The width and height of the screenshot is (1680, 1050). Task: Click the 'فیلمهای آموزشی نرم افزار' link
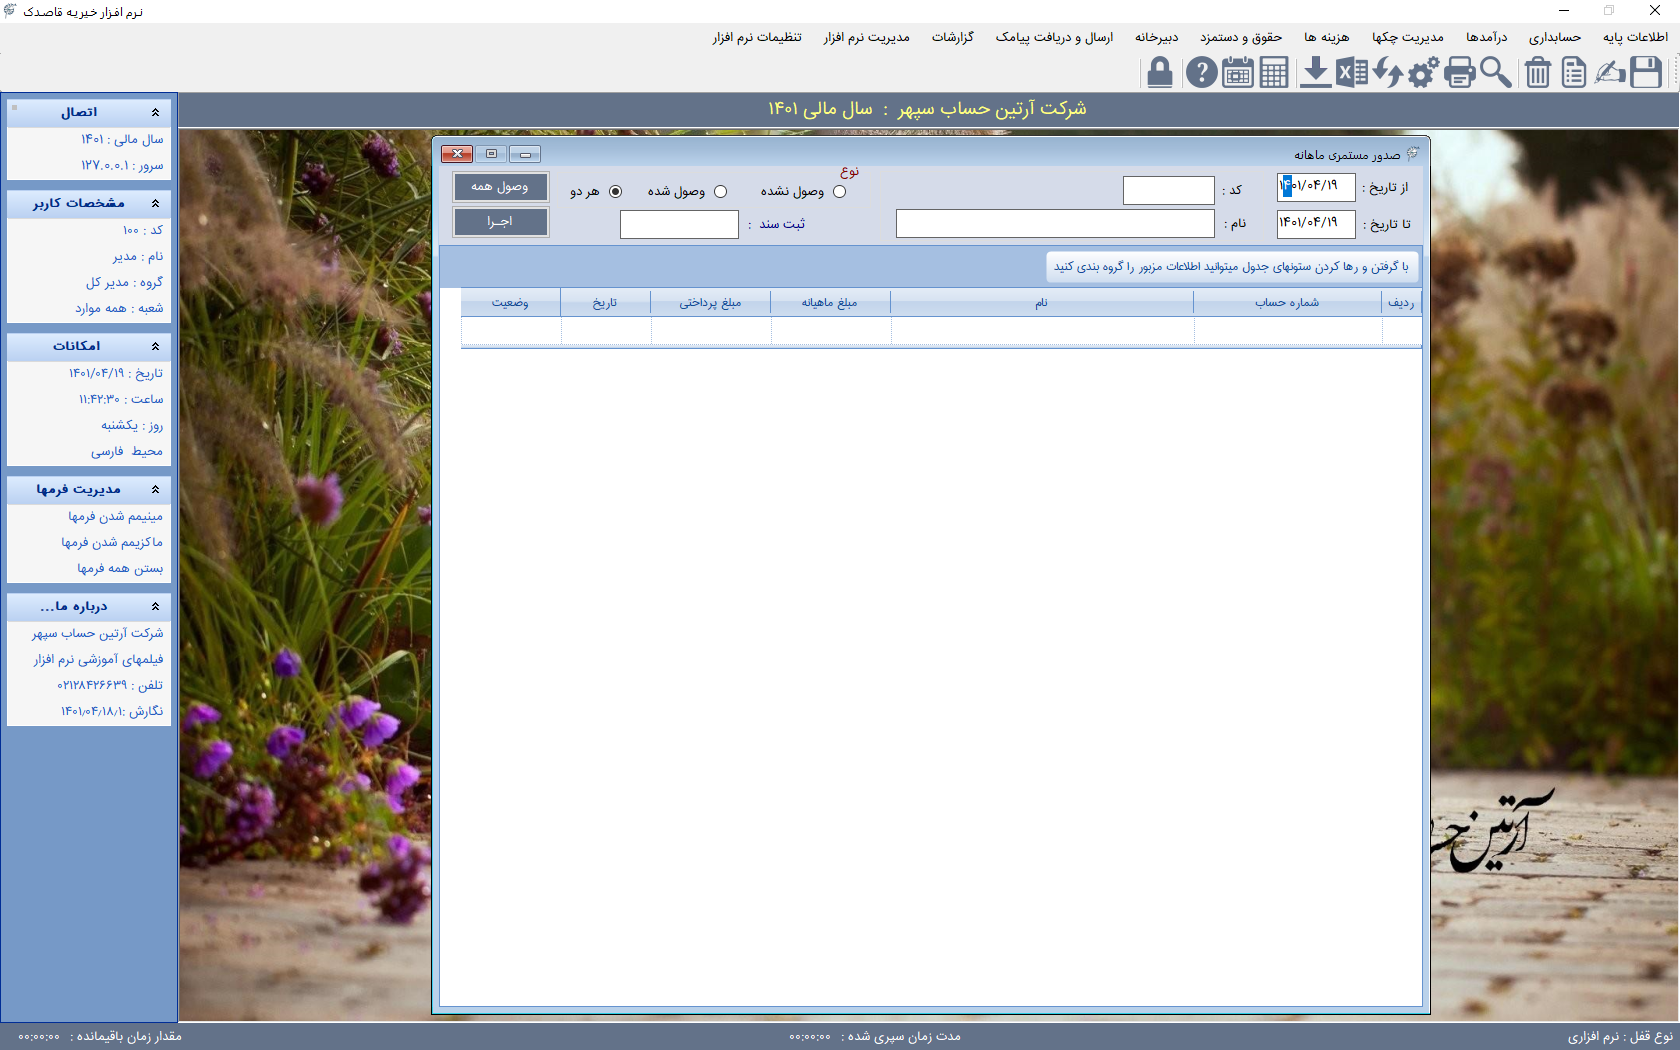tap(98, 660)
